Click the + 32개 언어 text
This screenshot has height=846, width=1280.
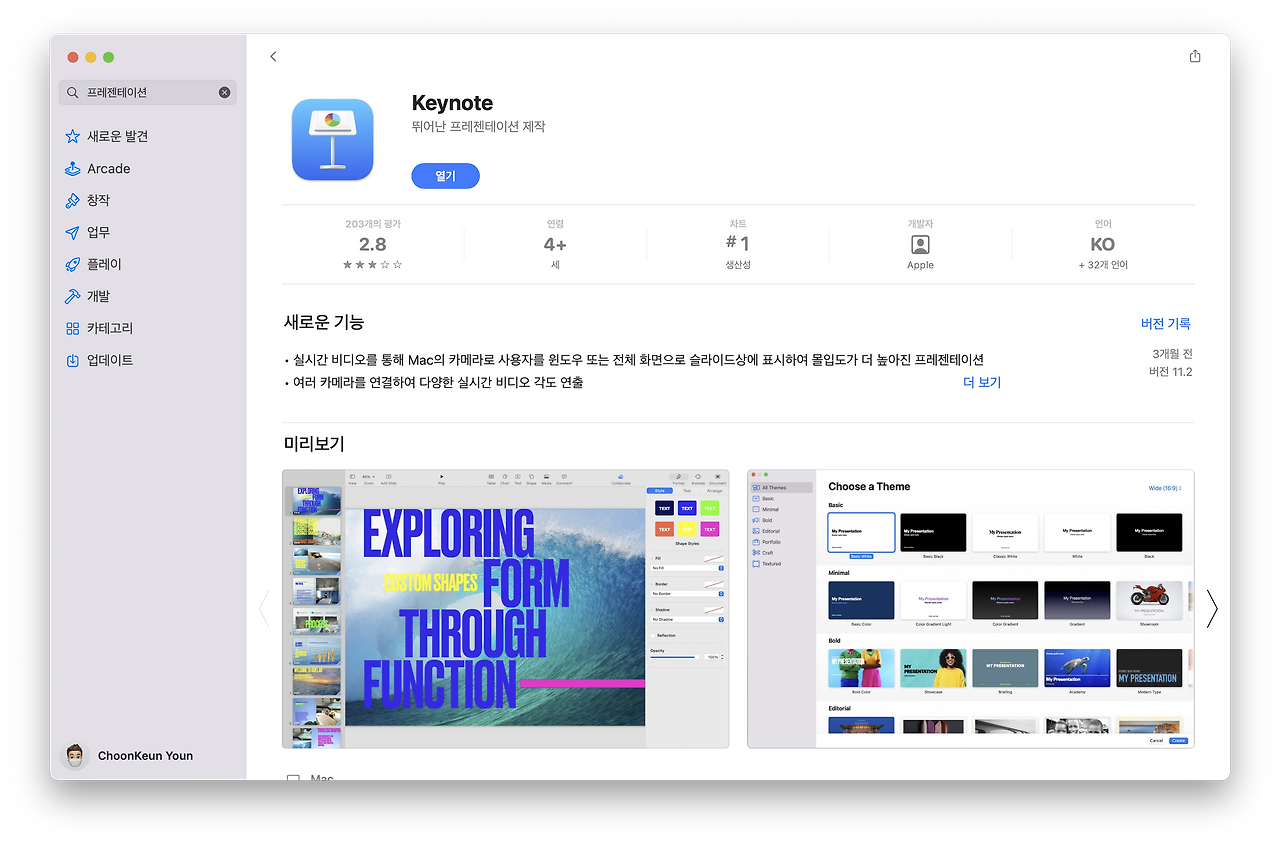coord(1103,265)
